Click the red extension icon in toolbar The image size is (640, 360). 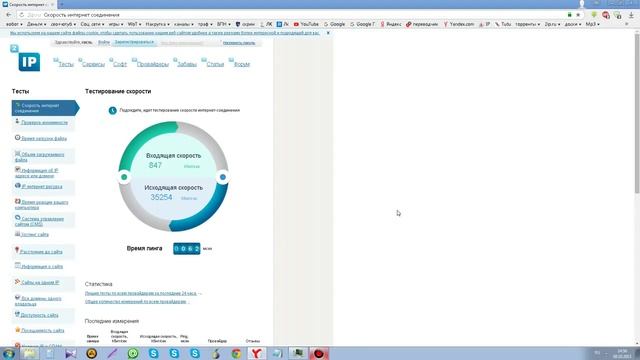coord(606,15)
